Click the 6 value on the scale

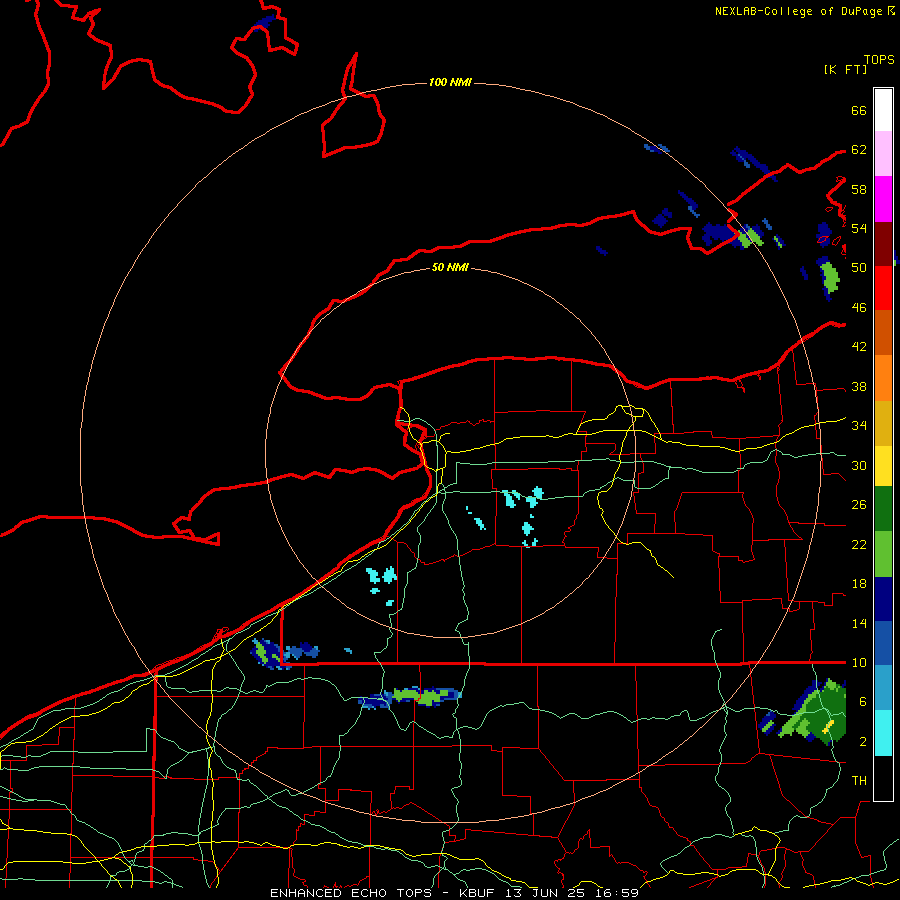863,702
